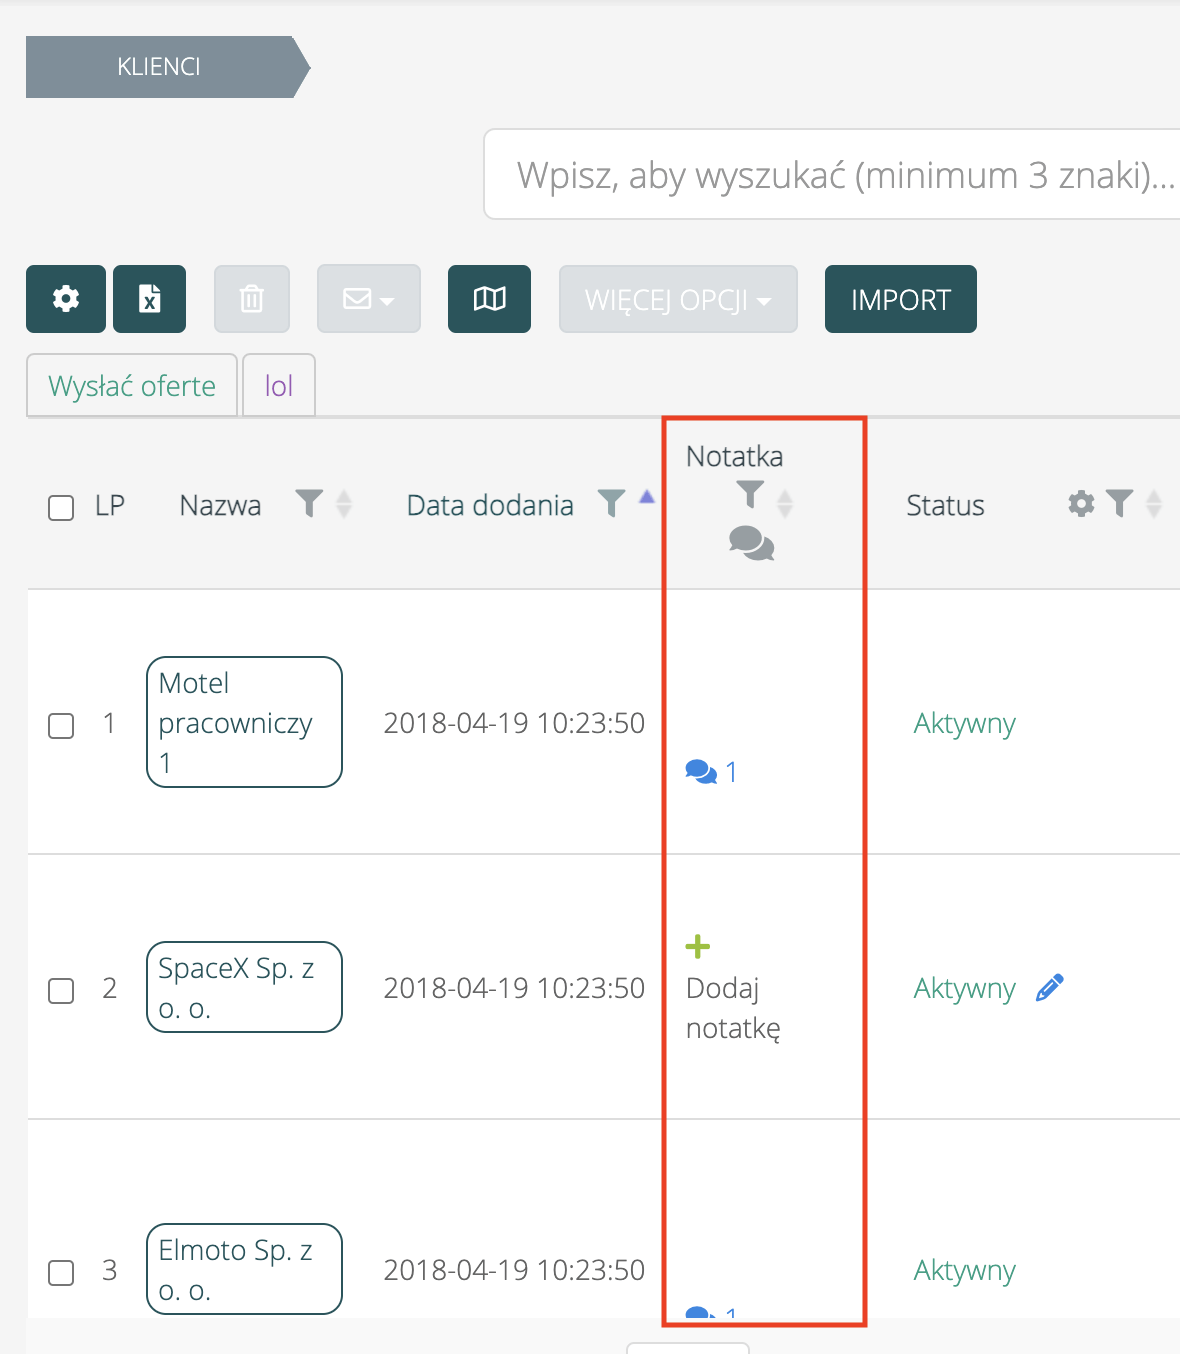Click the Data dodania filter funnel icon
This screenshot has width=1180, height=1354.
coord(611,503)
